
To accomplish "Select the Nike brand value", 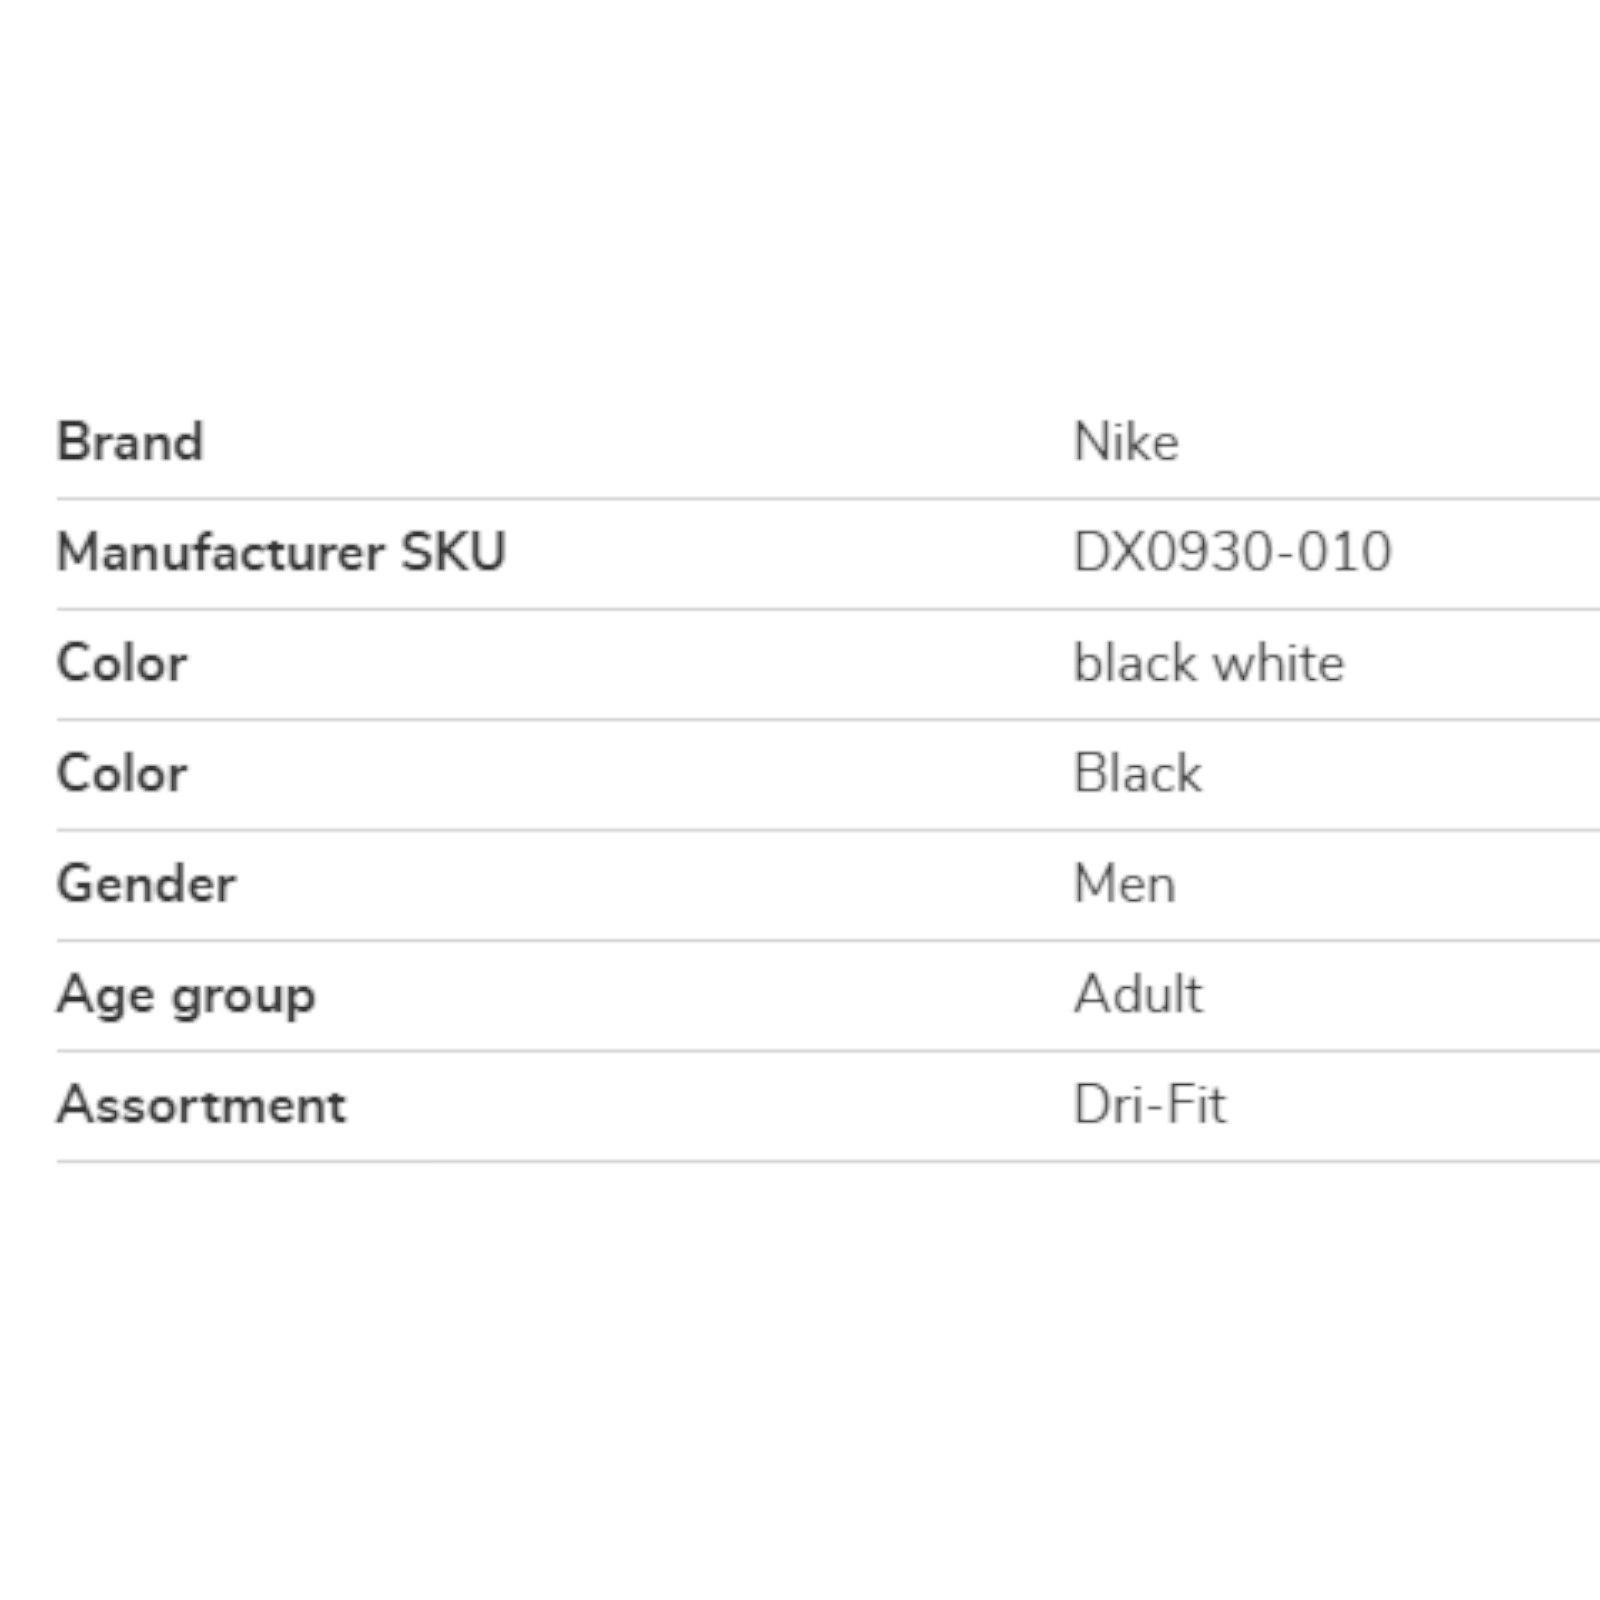I will tap(1126, 442).
